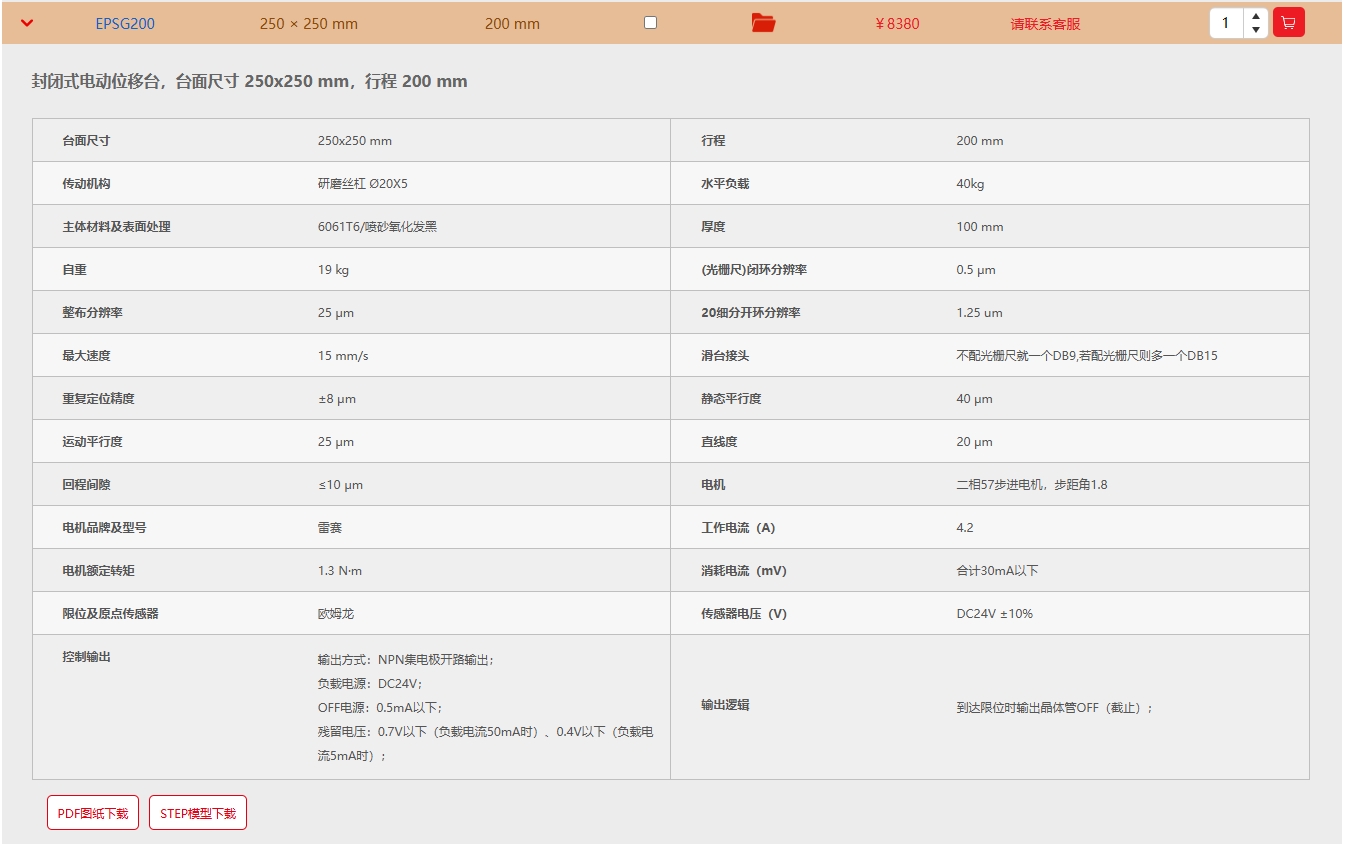The height and width of the screenshot is (844, 1346).
Task: Download the PDF图纸 drawing
Action: click(93, 813)
